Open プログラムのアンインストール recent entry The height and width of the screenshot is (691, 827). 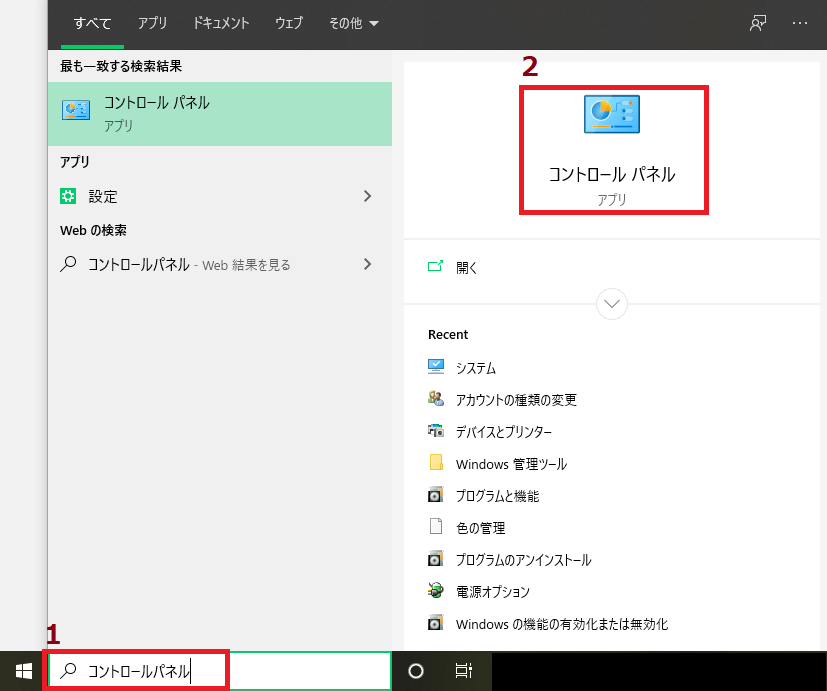point(523,560)
